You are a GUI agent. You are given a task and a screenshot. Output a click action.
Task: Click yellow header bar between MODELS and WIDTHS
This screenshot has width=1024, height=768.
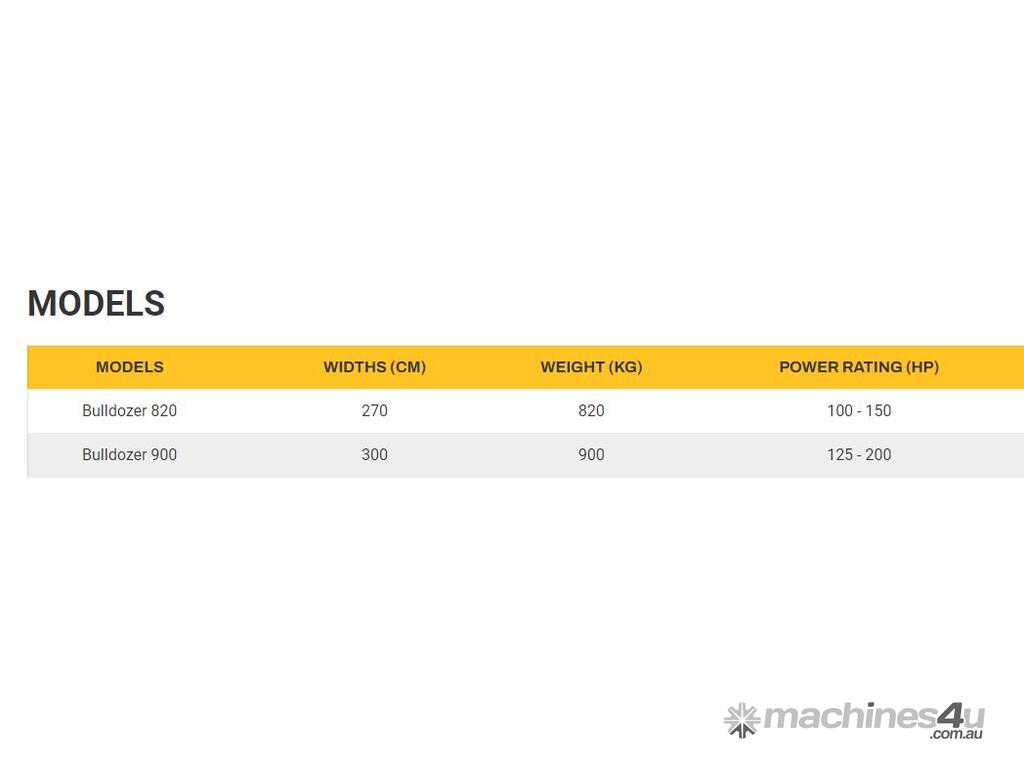click(243, 367)
